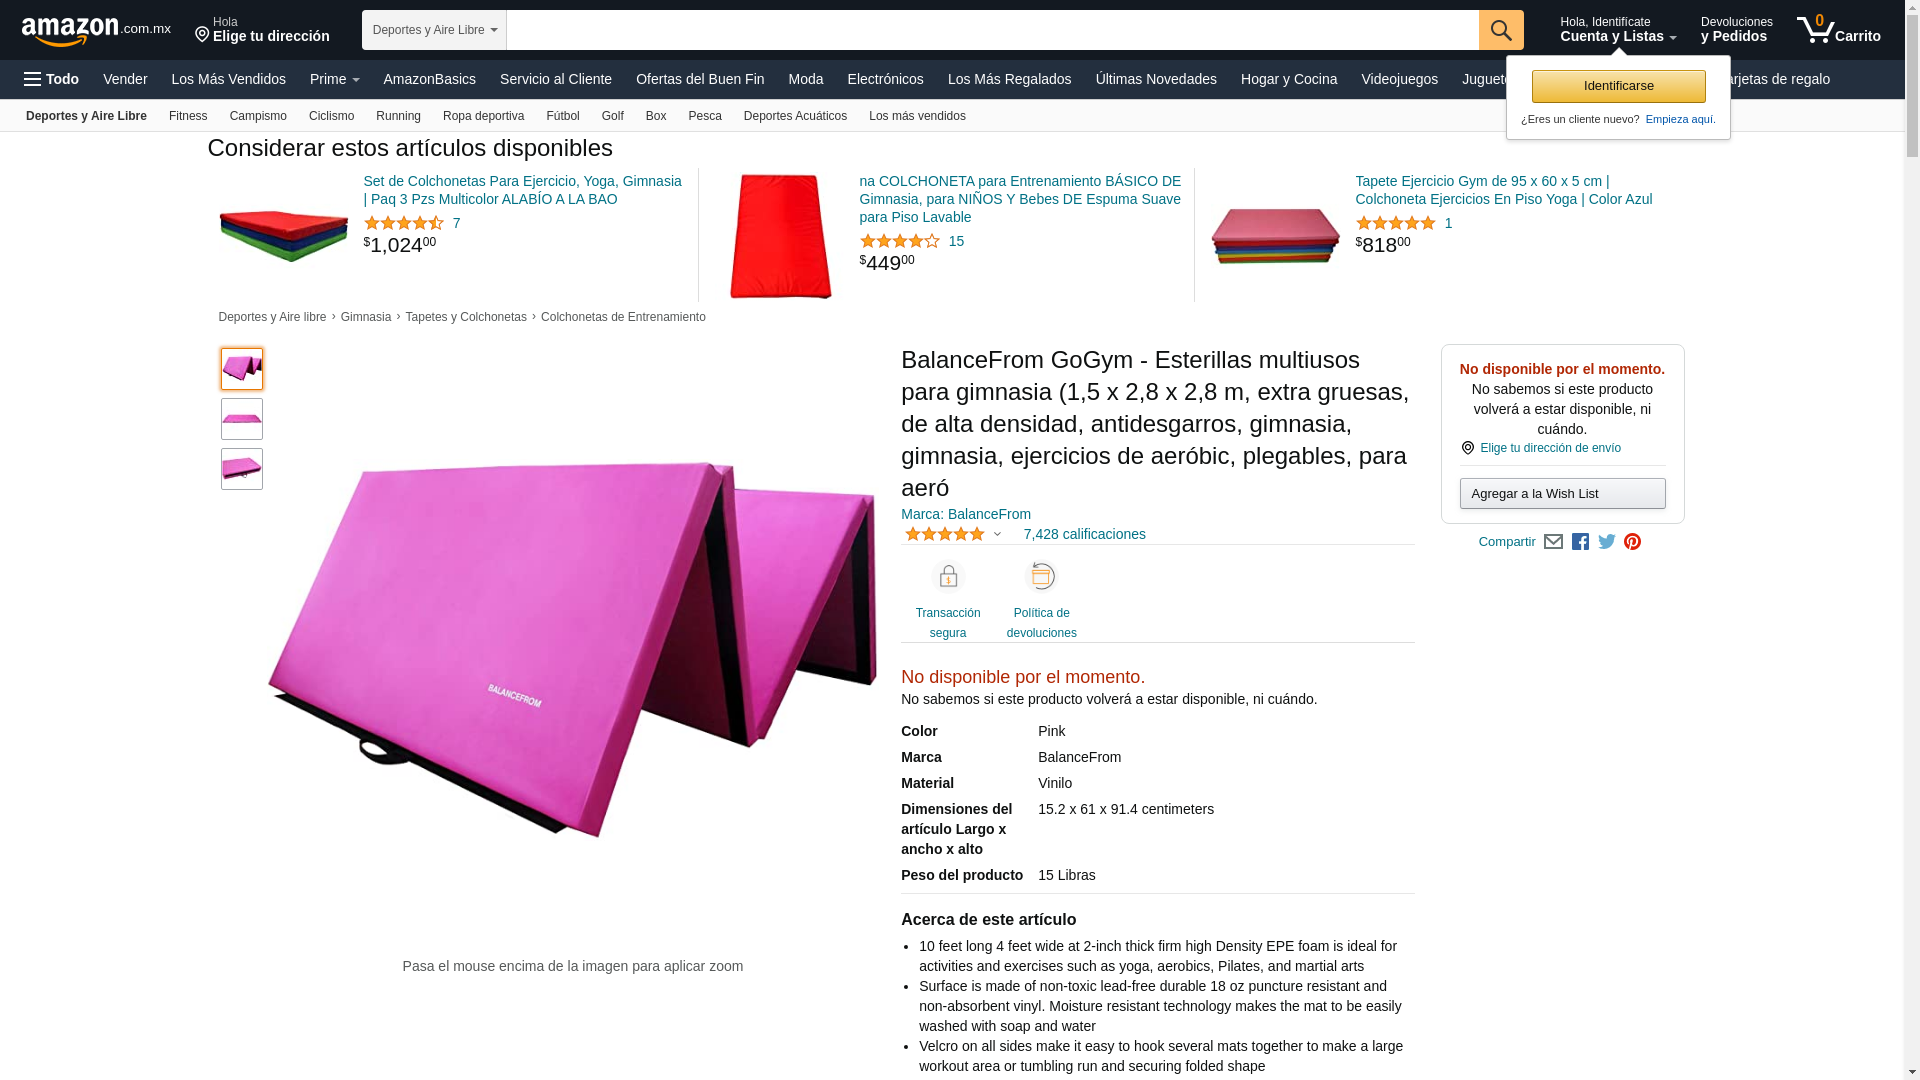Share product via email envelope icon
Image resolution: width=1920 pixels, height=1080 pixels.
click(1553, 542)
